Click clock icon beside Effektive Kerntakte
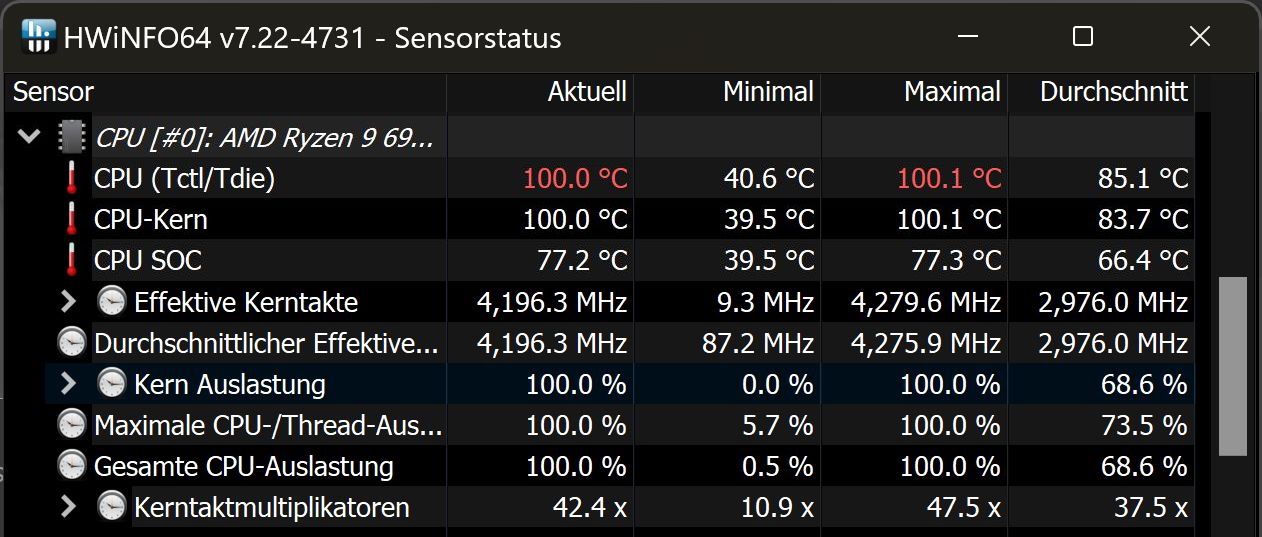Image resolution: width=1262 pixels, height=537 pixels. coord(111,301)
